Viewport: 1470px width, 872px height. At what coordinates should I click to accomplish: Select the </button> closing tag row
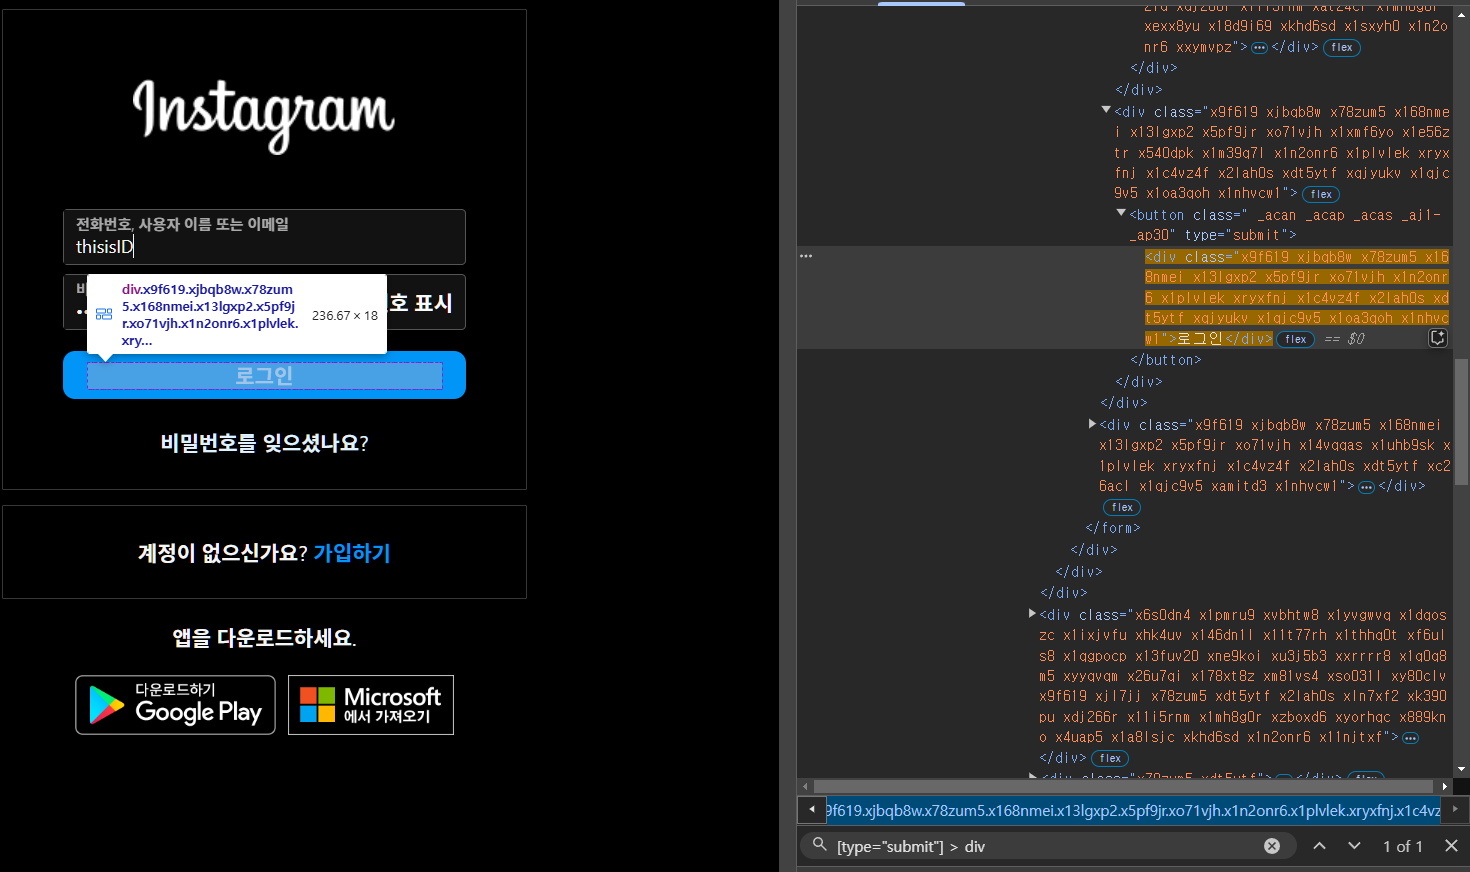click(x=1166, y=360)
